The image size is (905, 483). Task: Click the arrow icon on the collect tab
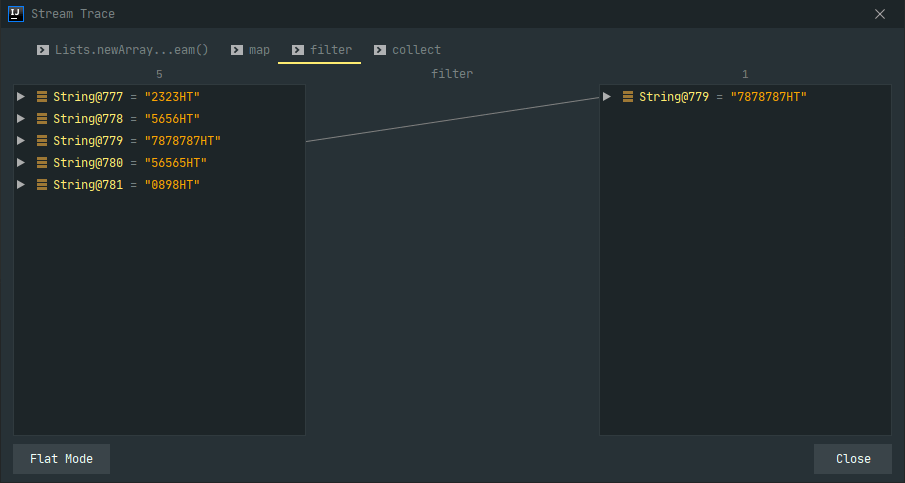pyautogui.click(x=379, y=50)
